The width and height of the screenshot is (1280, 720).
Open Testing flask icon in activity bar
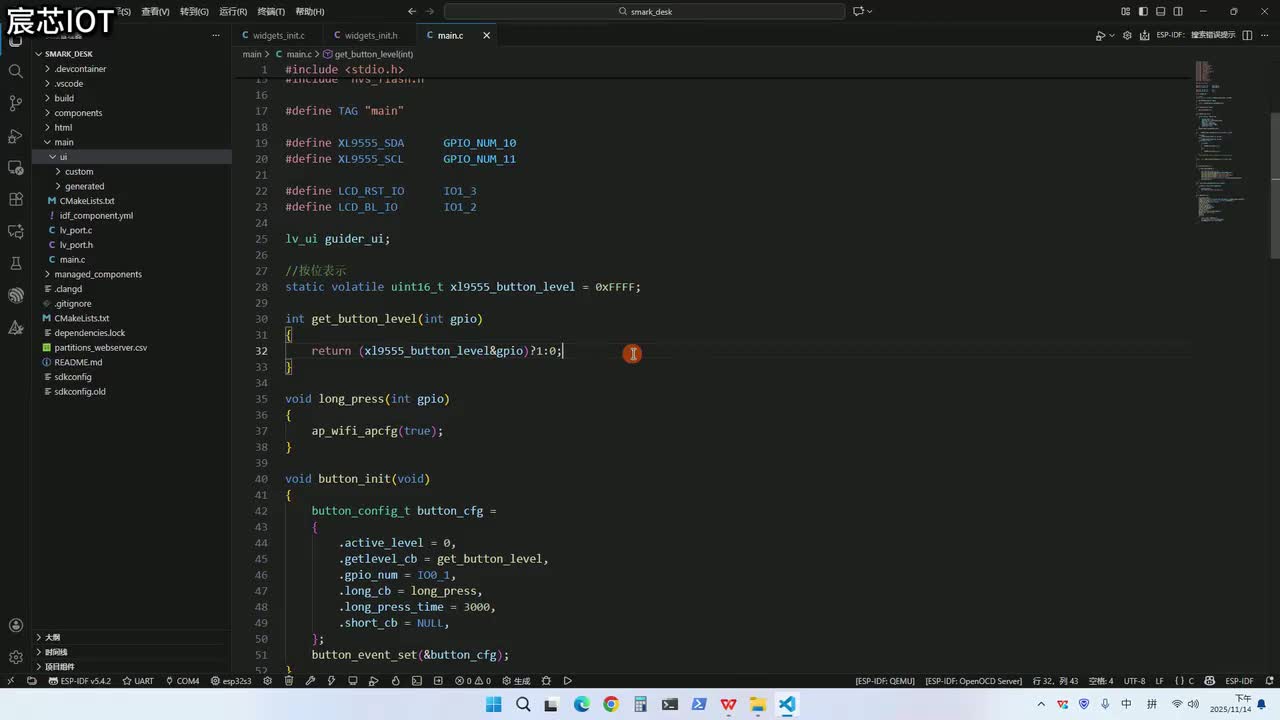click(15, 263)
